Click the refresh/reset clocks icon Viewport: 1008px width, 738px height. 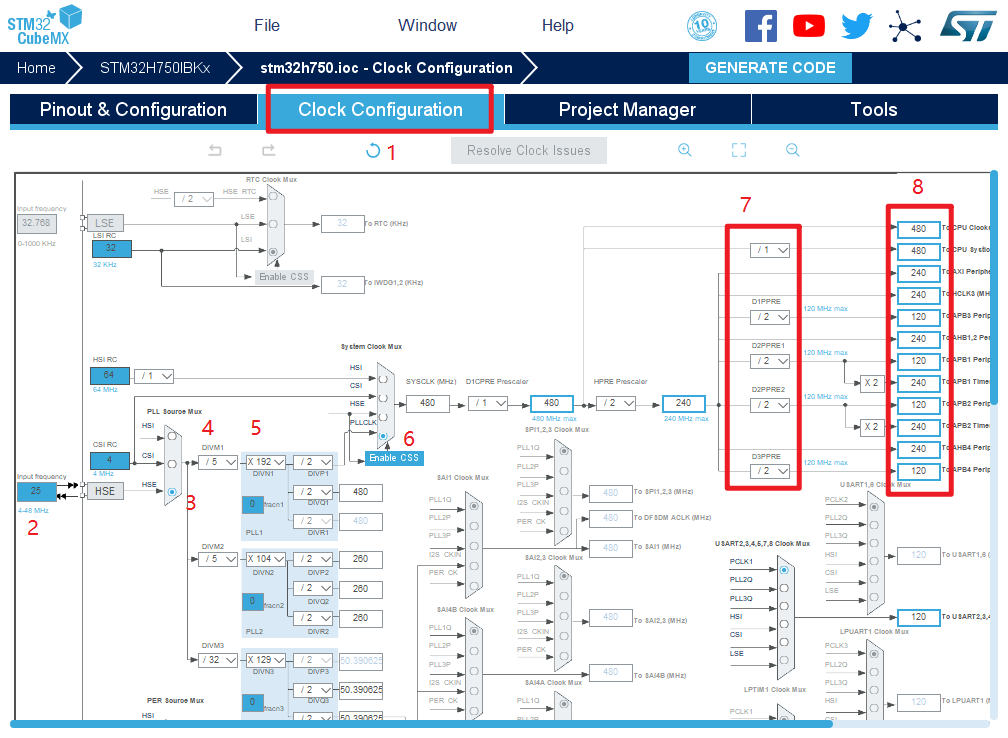click(373, 151)
